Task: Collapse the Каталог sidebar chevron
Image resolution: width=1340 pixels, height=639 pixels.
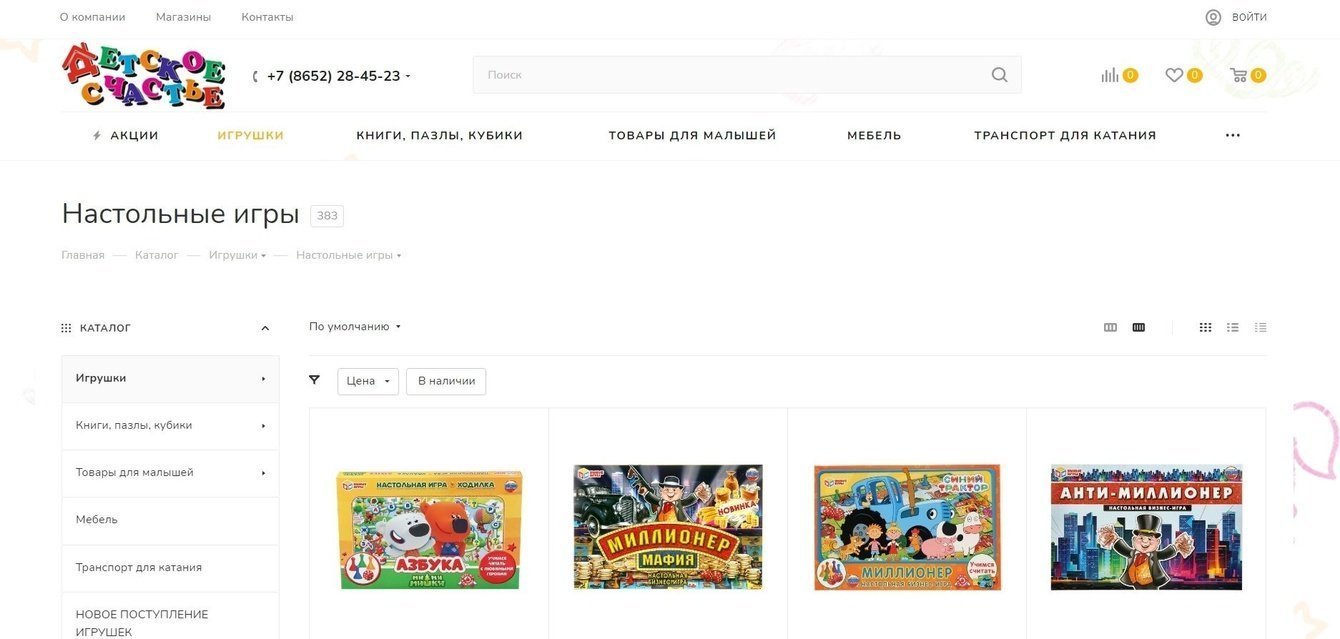Action: click(x=265, y=328)
